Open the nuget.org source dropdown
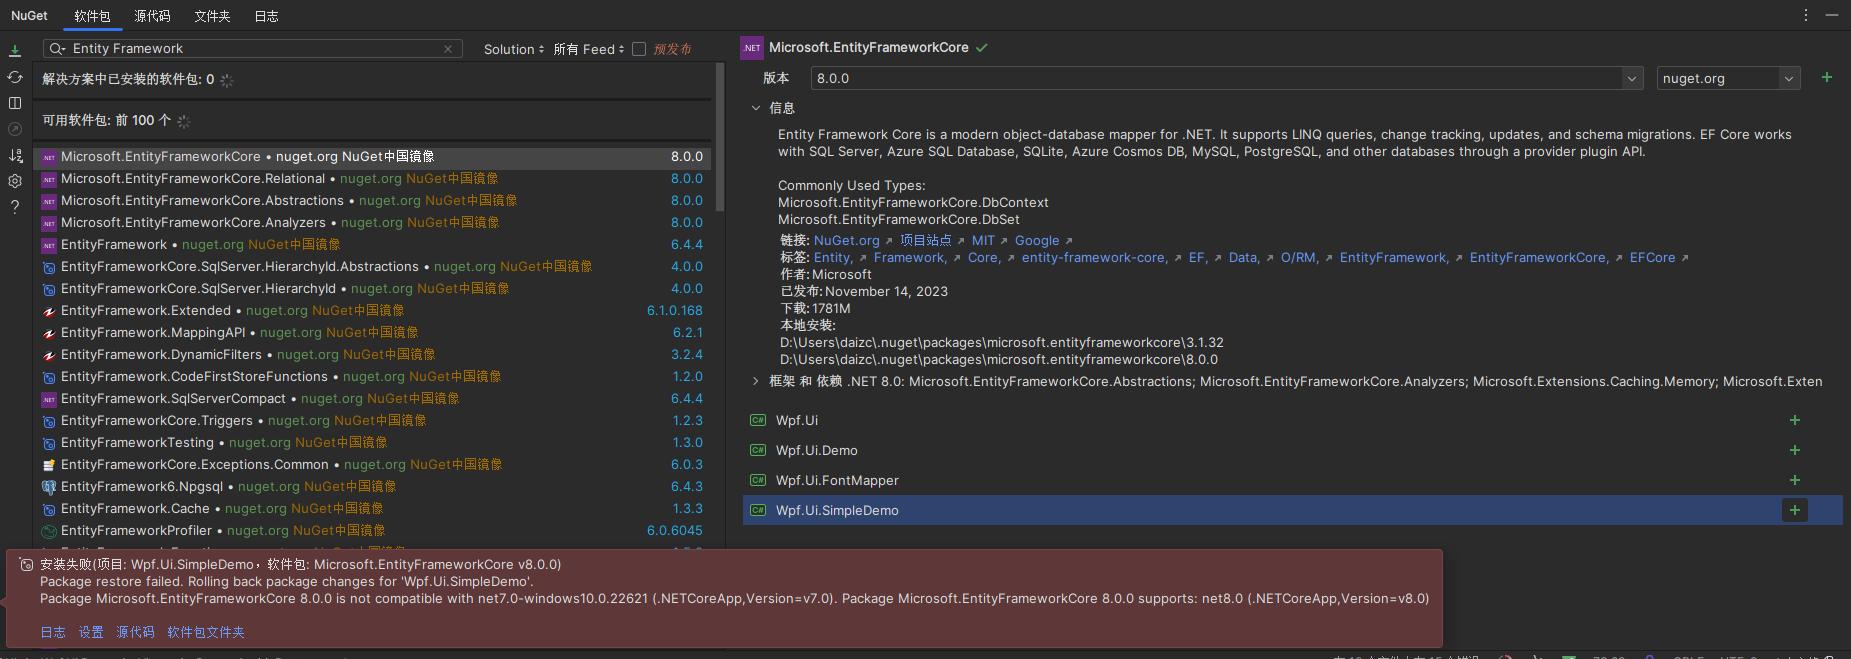Screen dimensions: 1851x659 (1789, 78)
